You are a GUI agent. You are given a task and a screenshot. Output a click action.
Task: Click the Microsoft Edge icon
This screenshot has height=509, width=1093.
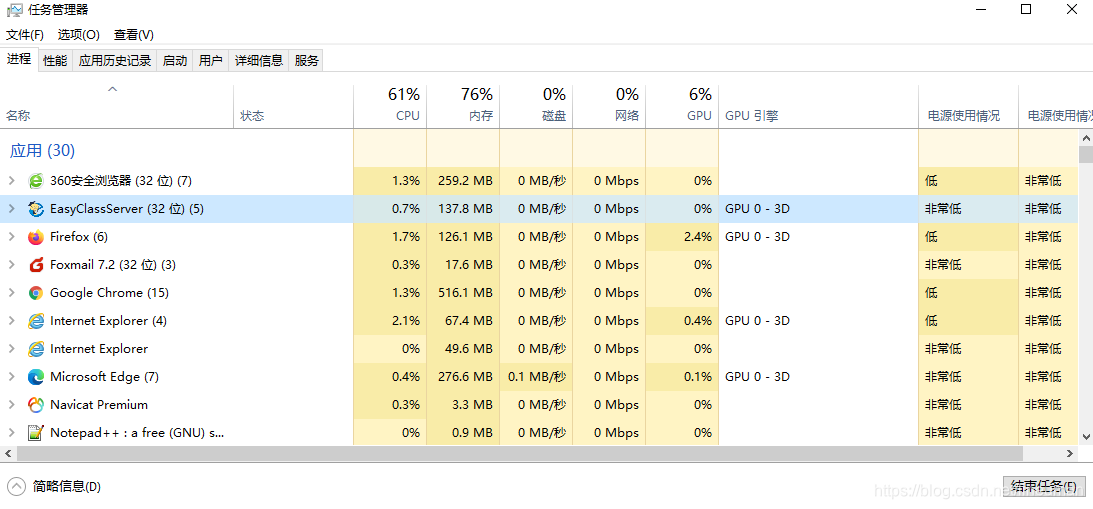click(36, 377)
